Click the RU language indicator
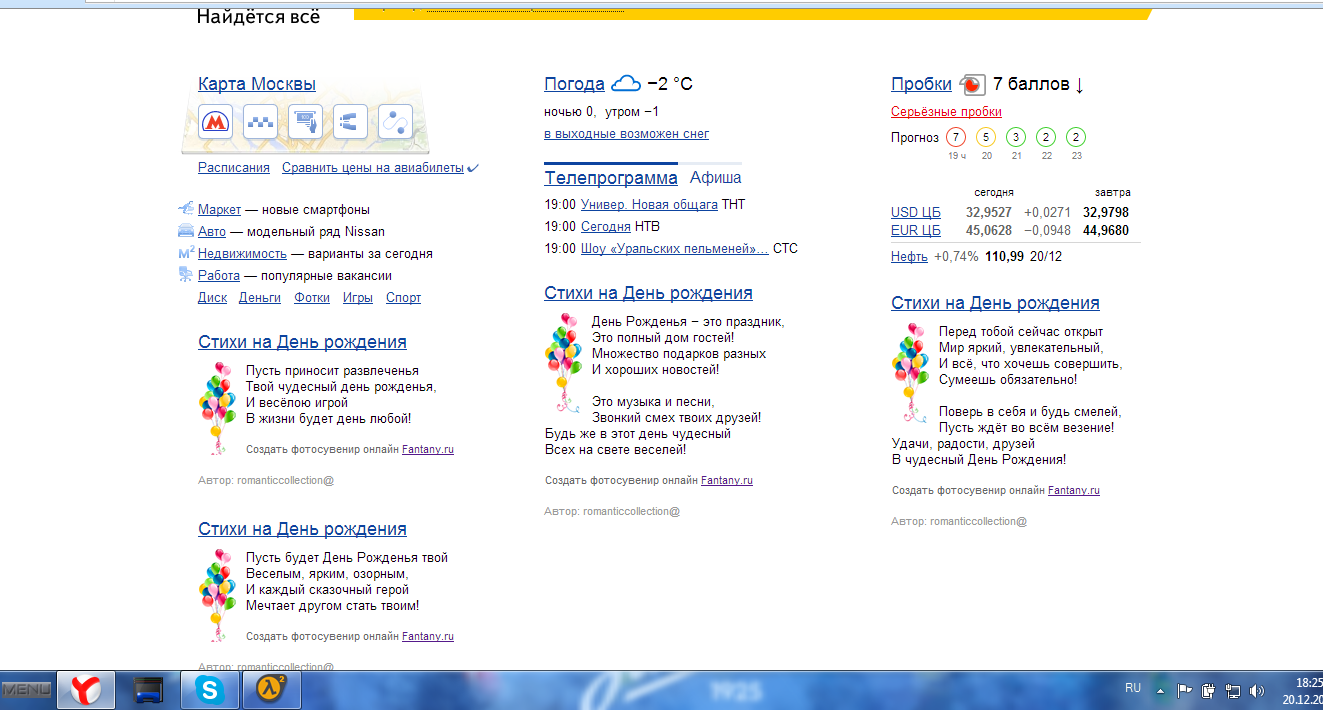This screenshot has height=713, width=1323. click(x=1133, y=688)
